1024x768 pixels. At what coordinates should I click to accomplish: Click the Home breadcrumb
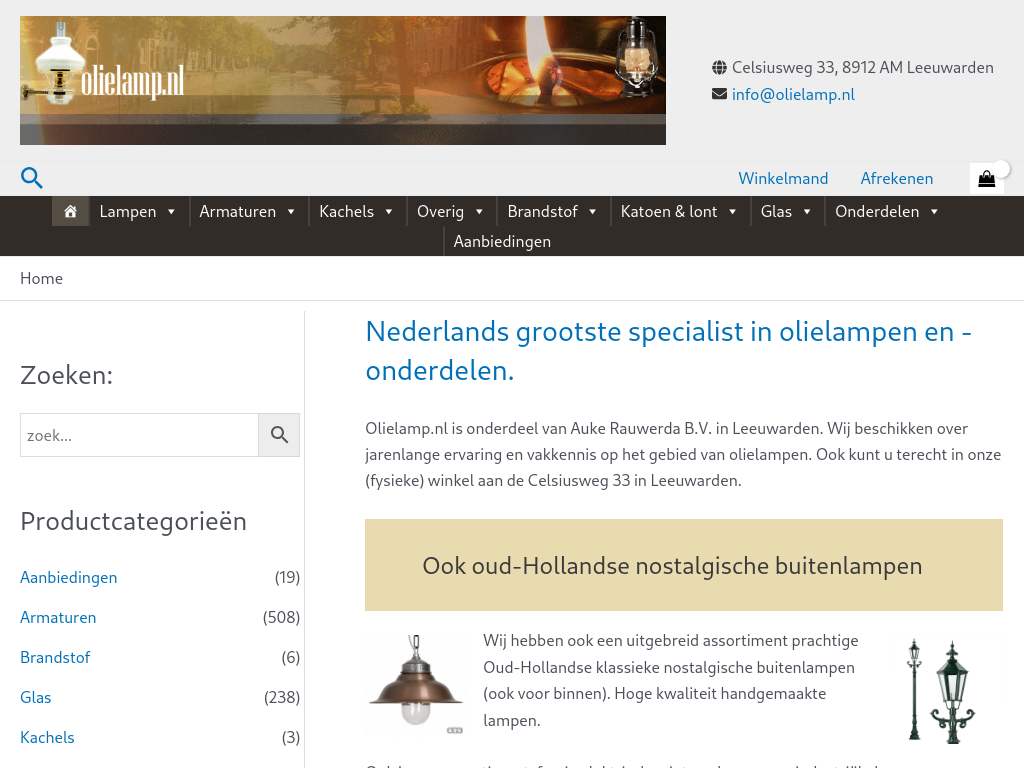(41, 278)
